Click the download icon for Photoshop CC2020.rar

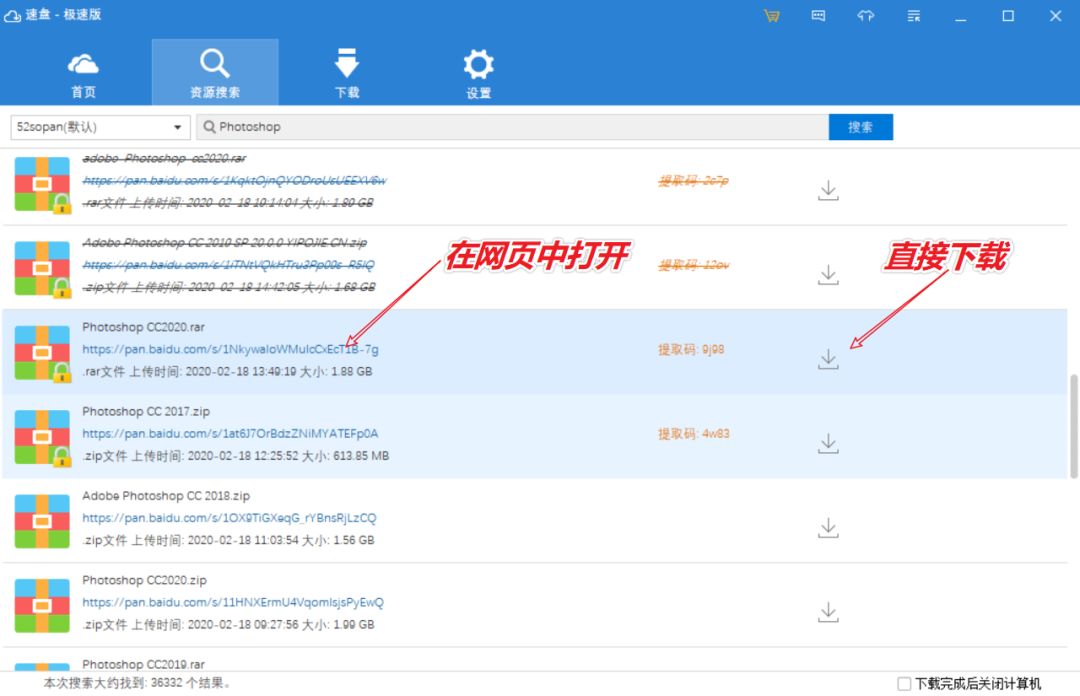[x=827, y=358]
